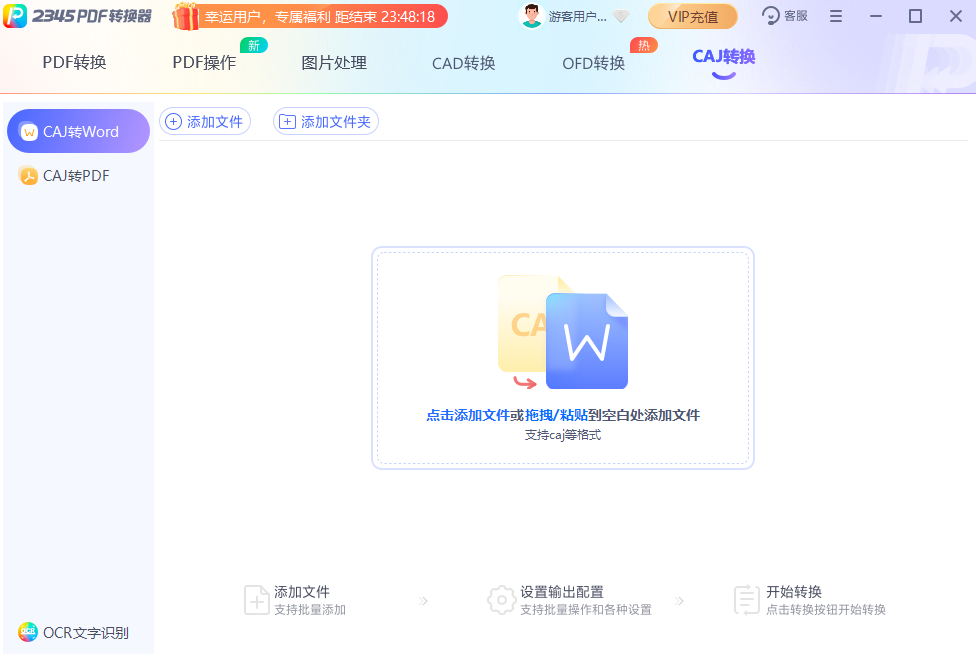Image resolution: width=976 pixels, height=658 pixels.
Task: Click the OCR文字识别 colorful icon
Action: pyautogui.click(x=28, y=632)
